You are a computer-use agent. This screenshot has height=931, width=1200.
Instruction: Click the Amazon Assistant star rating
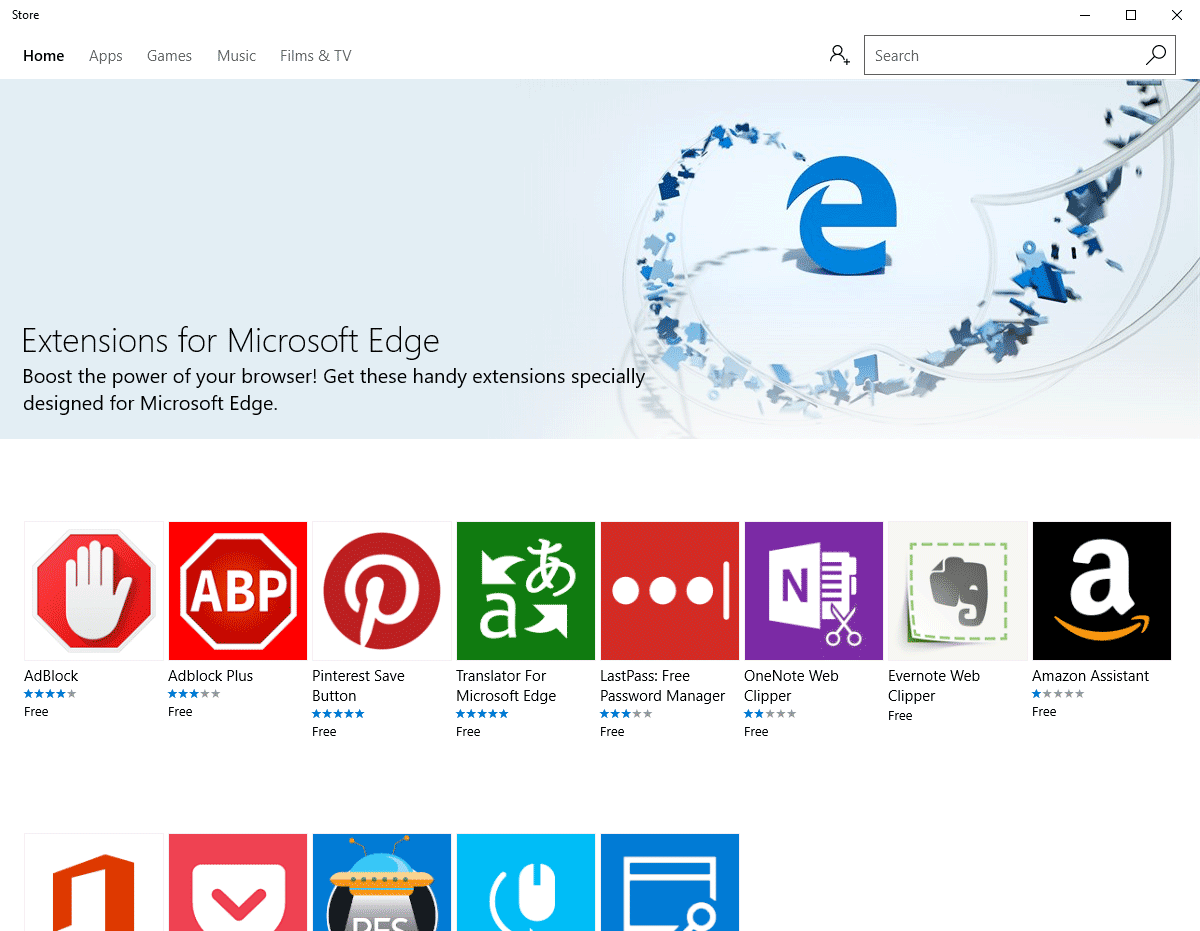pos(1058,694)
